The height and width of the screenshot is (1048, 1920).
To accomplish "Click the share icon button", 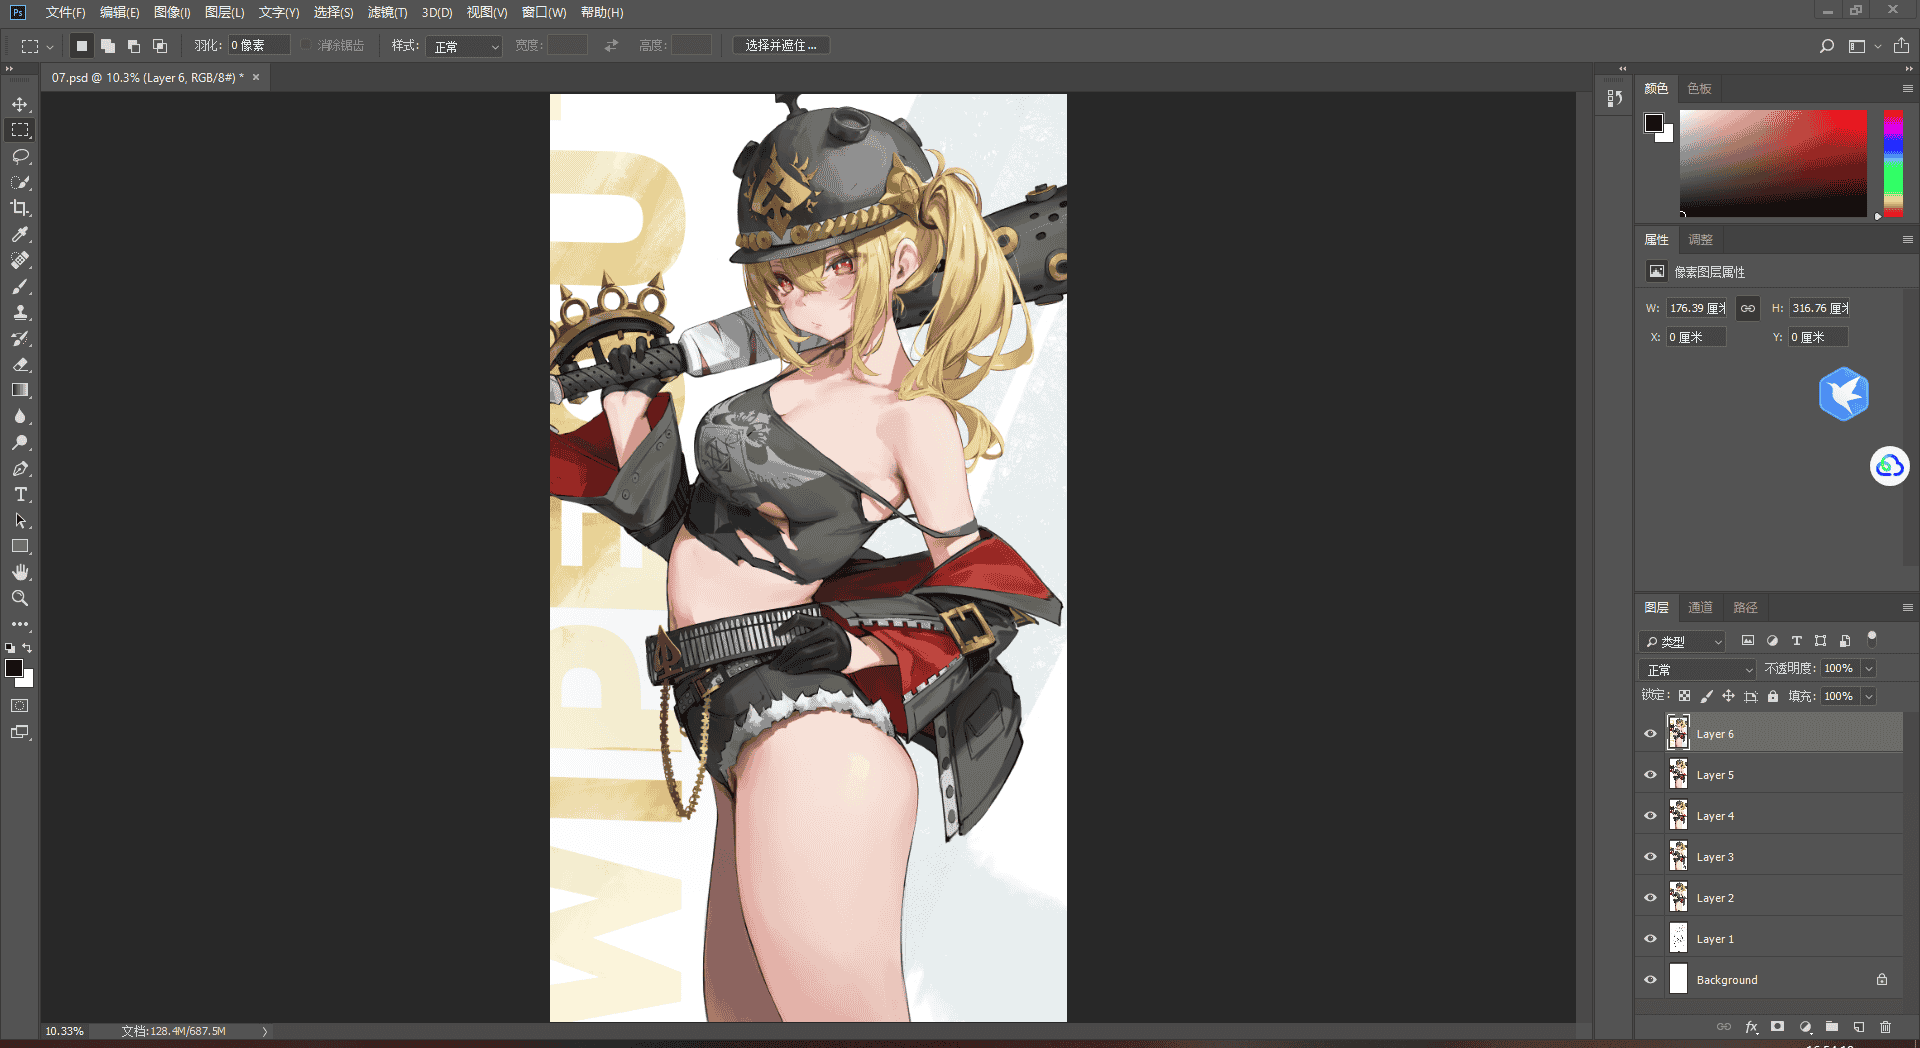I will (x=1901, y=46).
